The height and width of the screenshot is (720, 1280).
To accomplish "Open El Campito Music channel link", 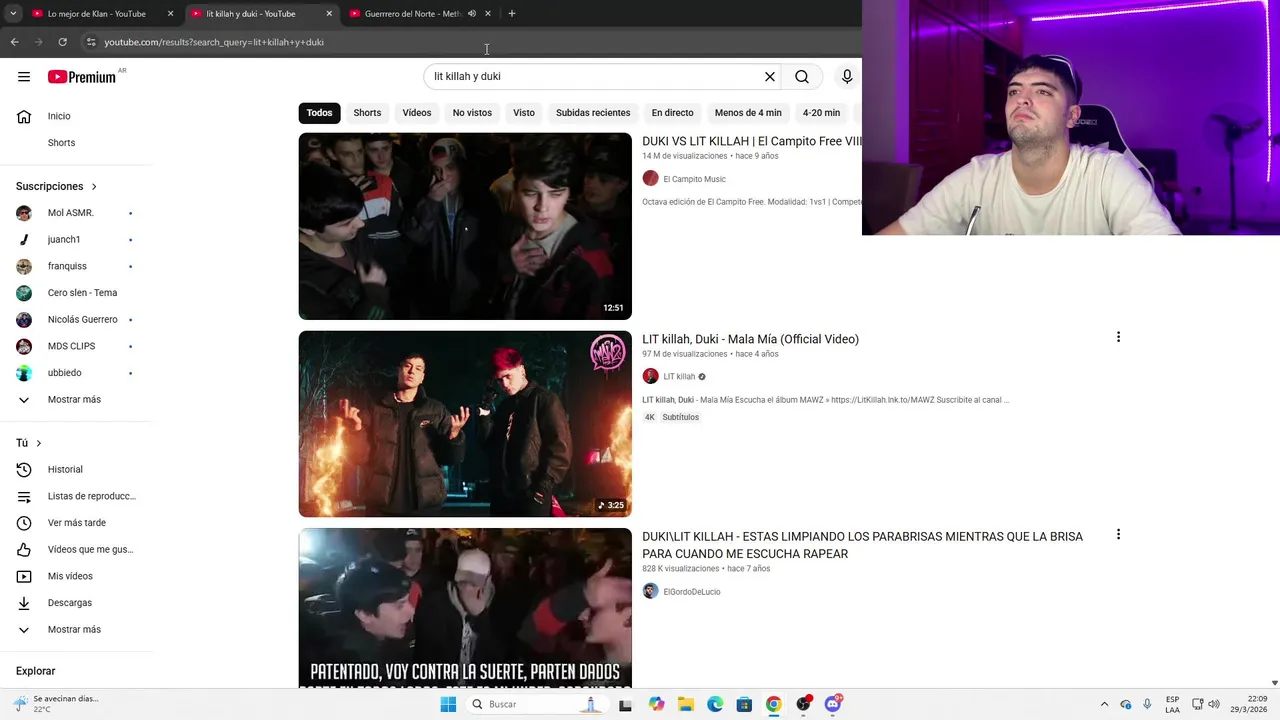I will point(694,179).
